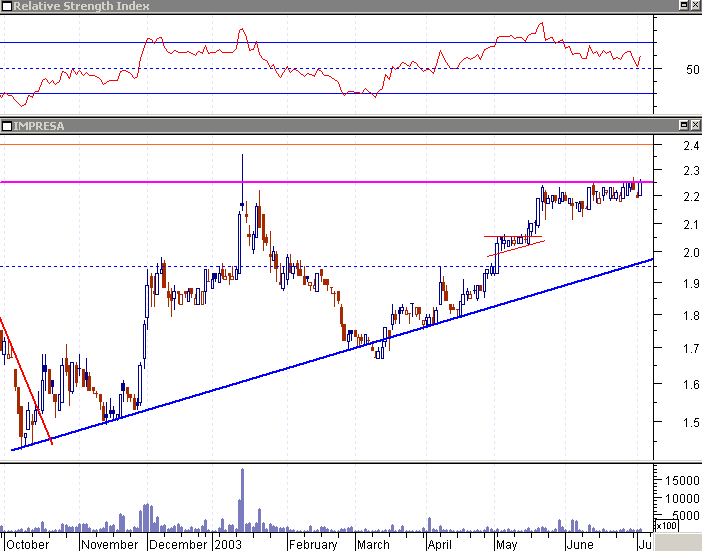Close the IMPRESA price panel
Screen dimensions: 702x551
pyautogui.click(x=695, y=125)
